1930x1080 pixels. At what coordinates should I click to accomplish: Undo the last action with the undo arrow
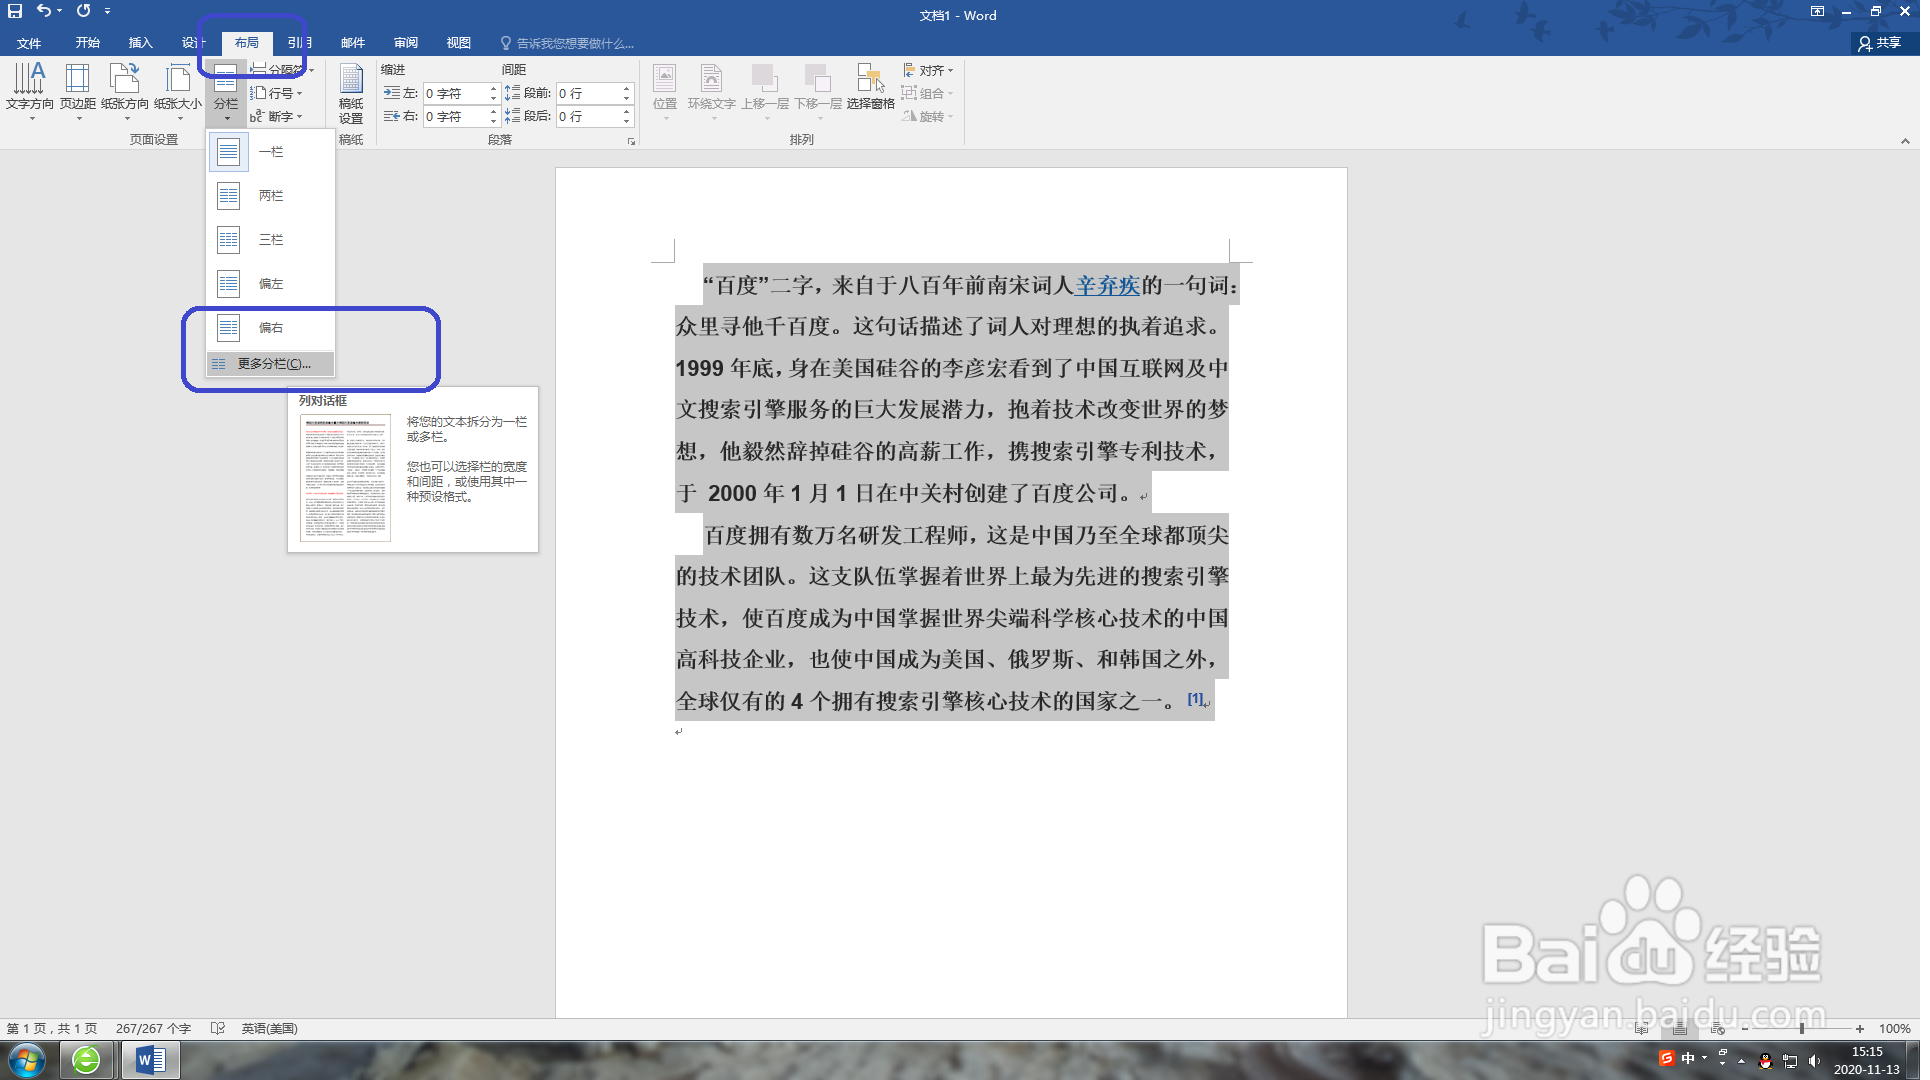coord(43,11)
